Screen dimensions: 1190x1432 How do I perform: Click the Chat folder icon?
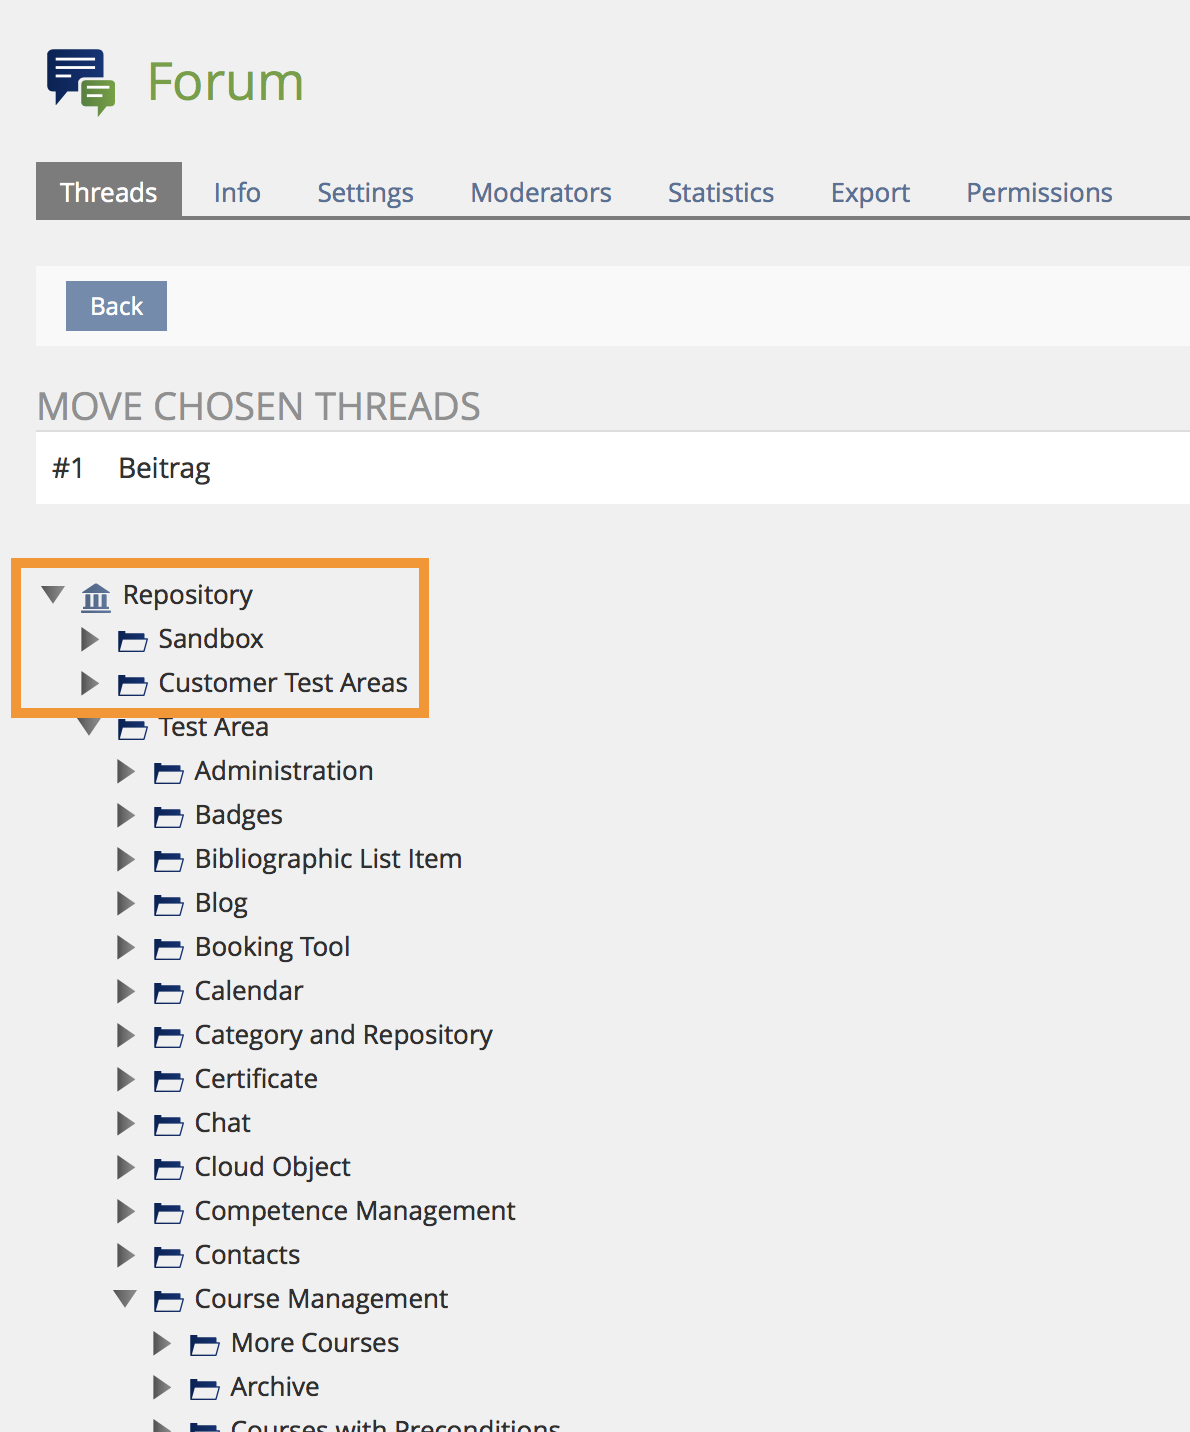(168, 1125)
